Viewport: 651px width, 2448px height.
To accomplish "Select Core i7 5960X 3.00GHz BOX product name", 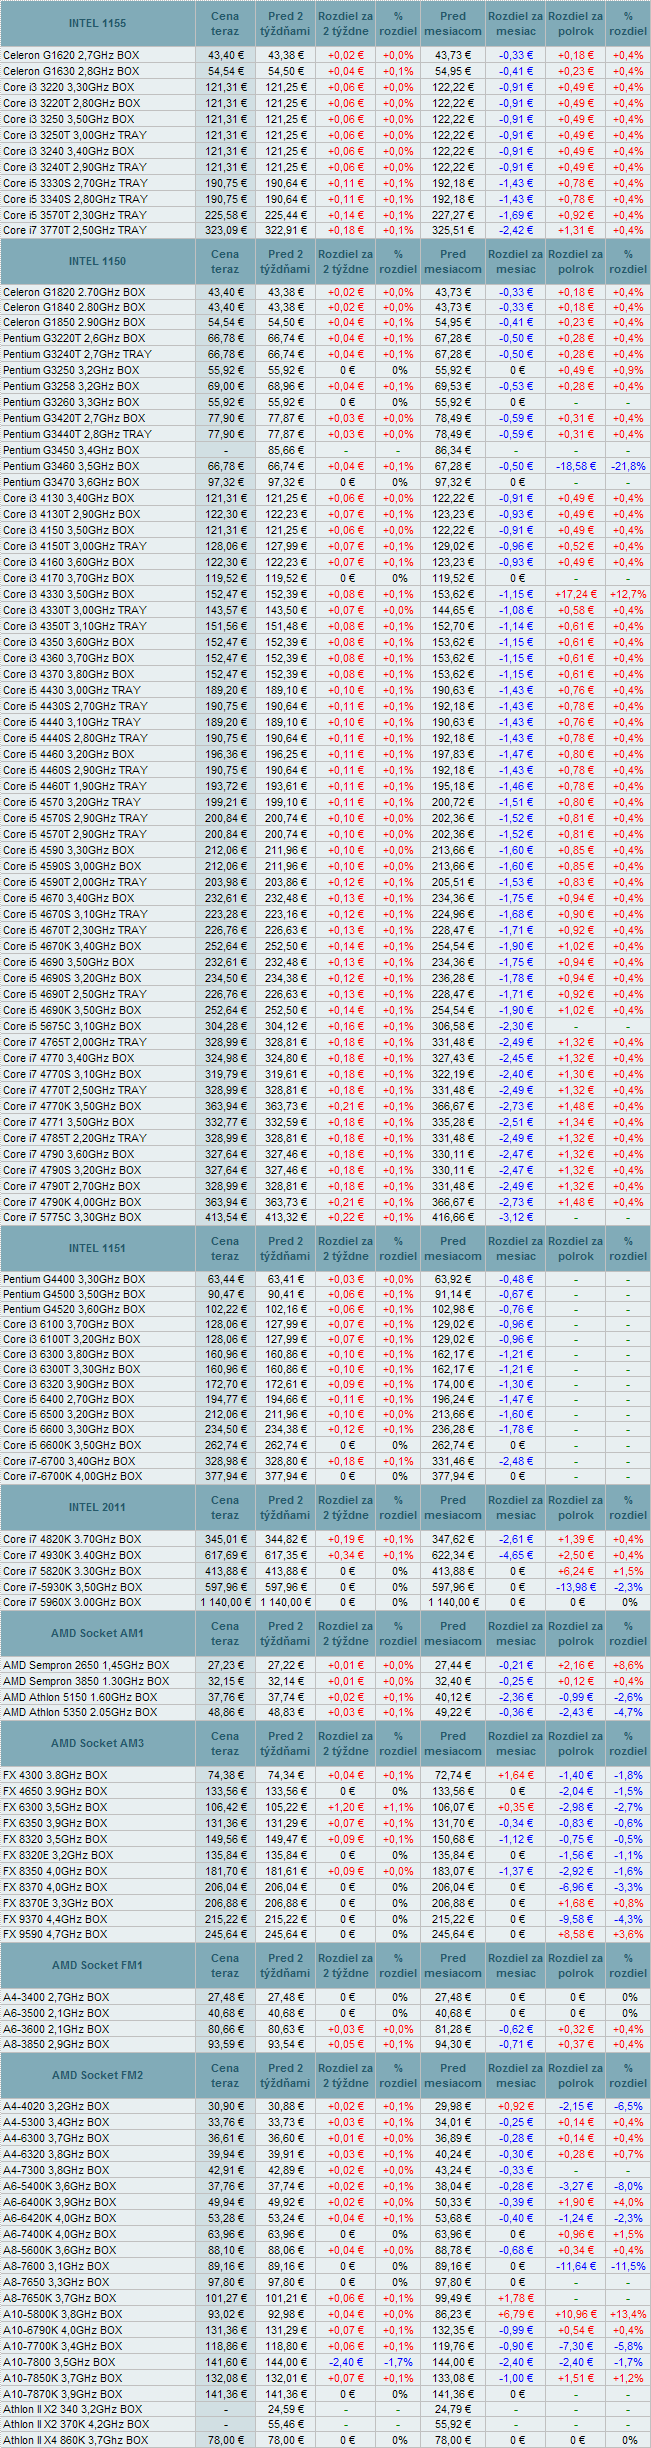I will (72, 1602).
